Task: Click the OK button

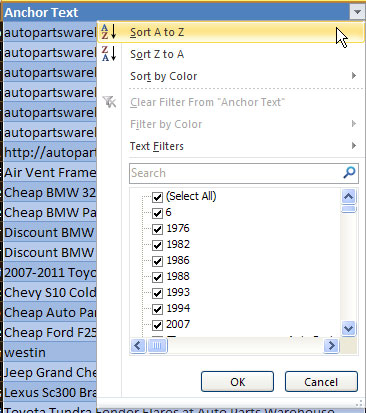Action: click(x=237, y=382)
